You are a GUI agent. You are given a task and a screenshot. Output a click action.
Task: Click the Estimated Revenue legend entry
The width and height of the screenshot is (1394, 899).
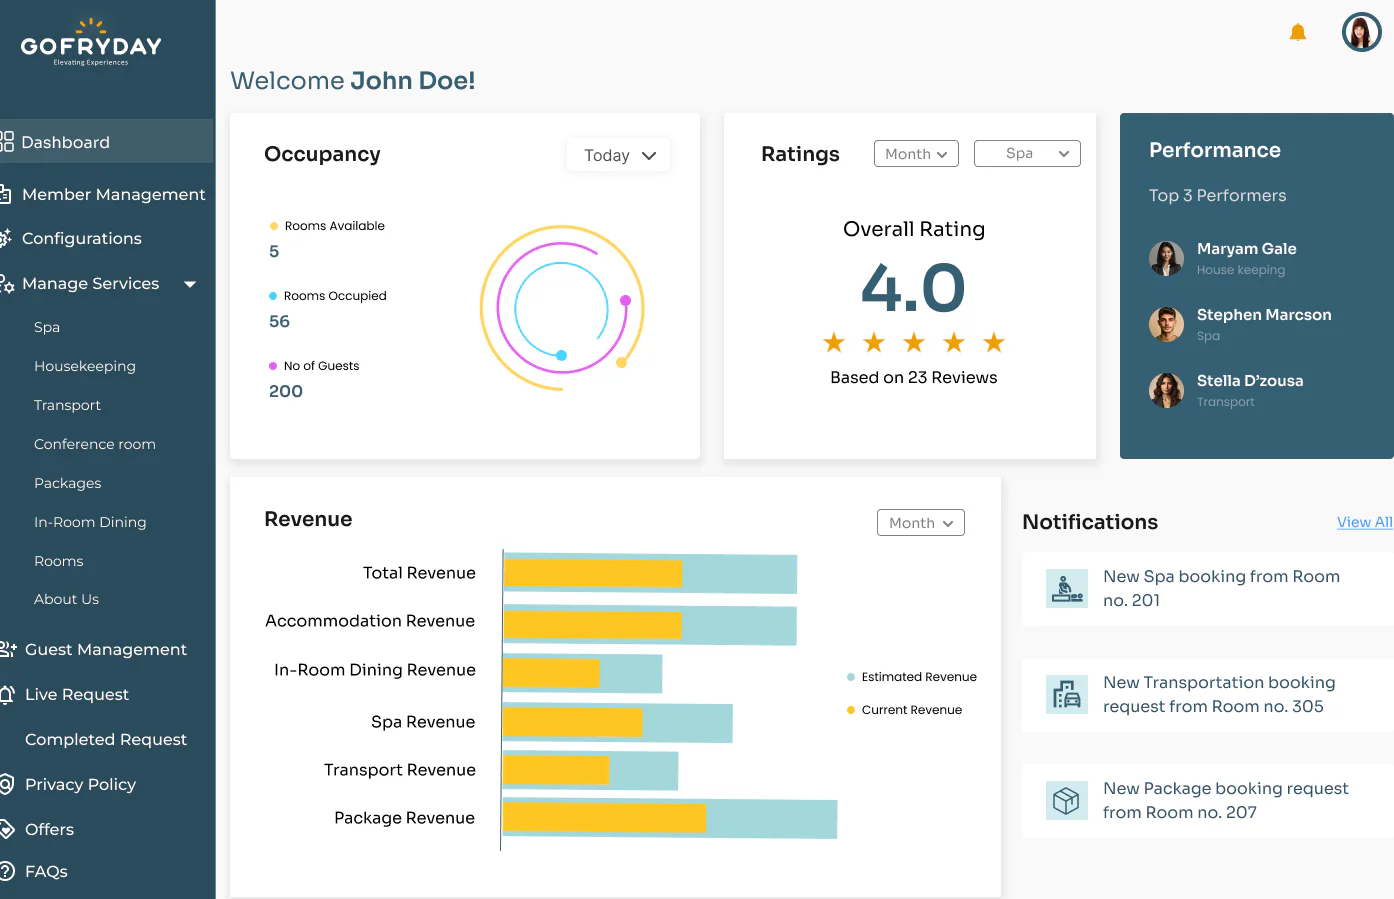click(x=912, y=677)
